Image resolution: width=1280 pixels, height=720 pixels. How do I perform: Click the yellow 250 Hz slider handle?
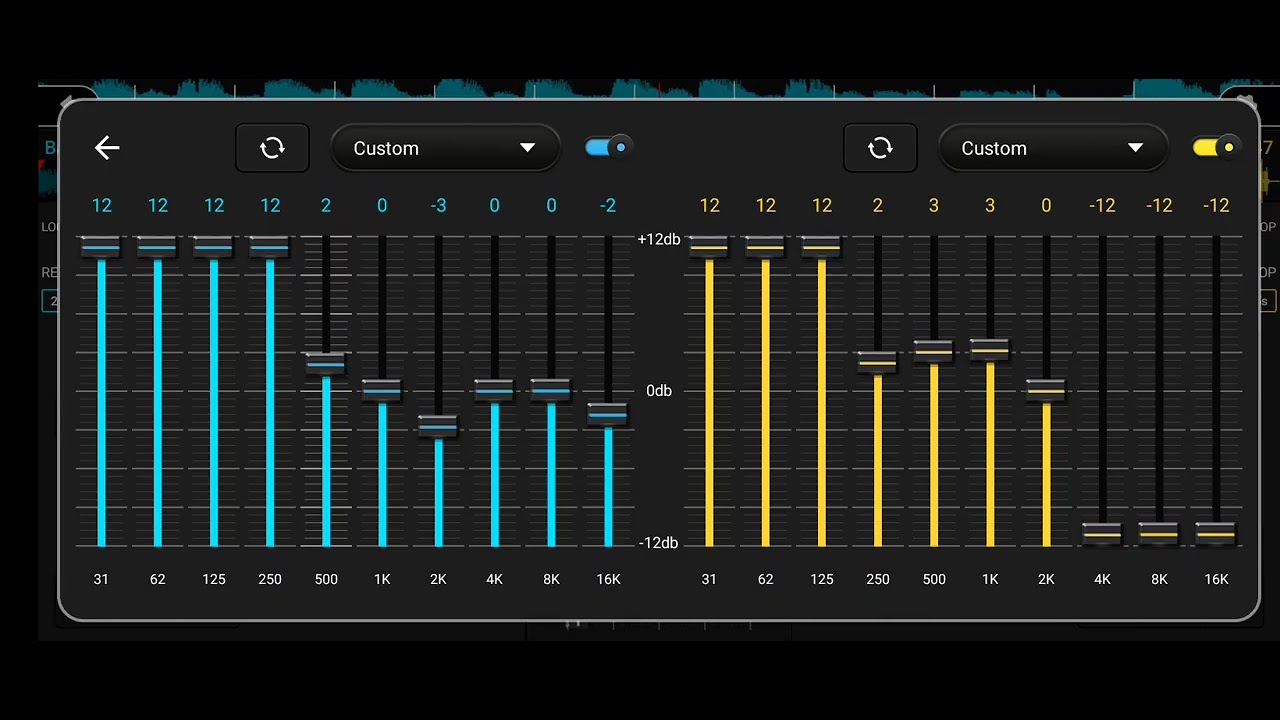coord(878,362)
